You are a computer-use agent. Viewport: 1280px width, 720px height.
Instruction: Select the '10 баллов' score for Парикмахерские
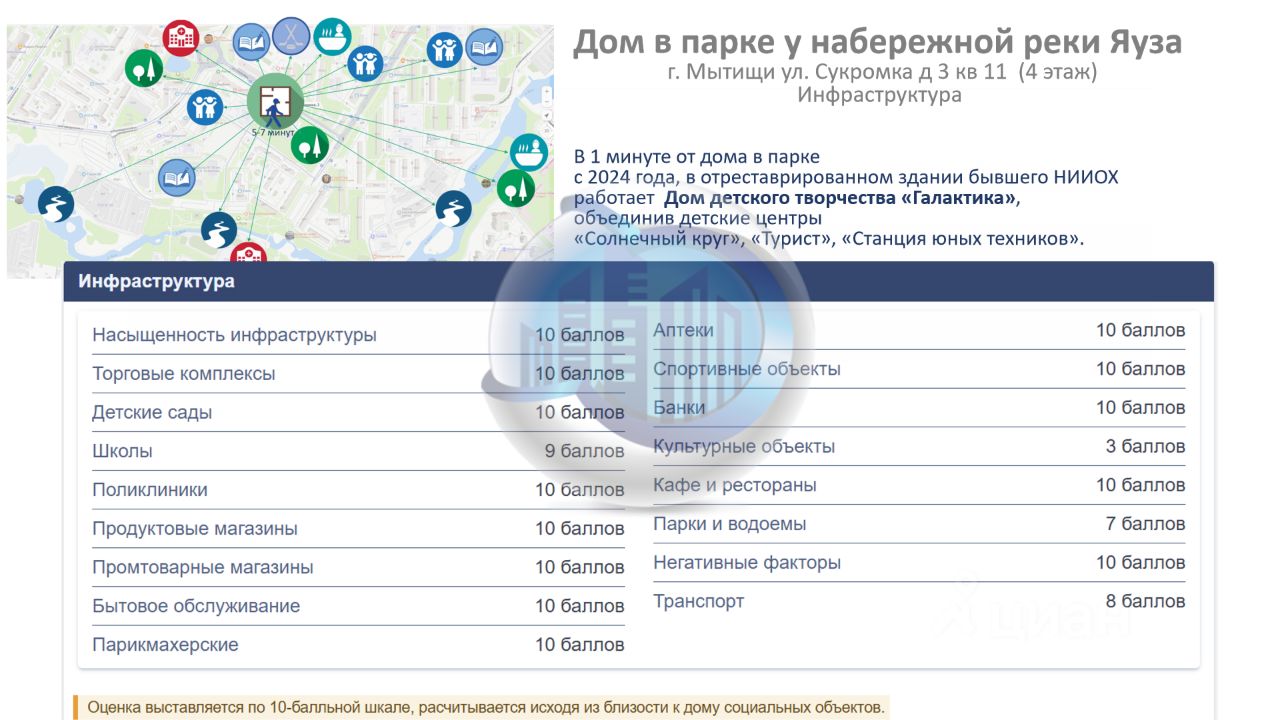point(580,645)
